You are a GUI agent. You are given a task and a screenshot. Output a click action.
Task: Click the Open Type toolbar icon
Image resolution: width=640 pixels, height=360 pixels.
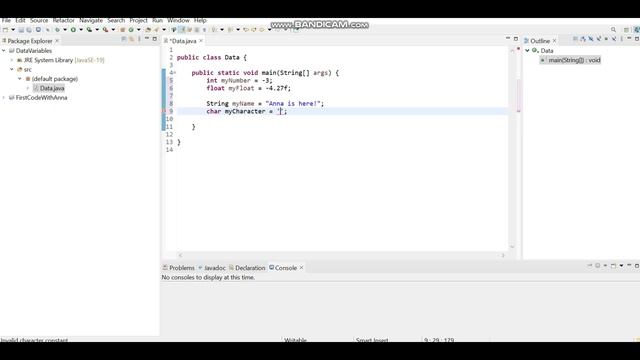tap(148, 30)
